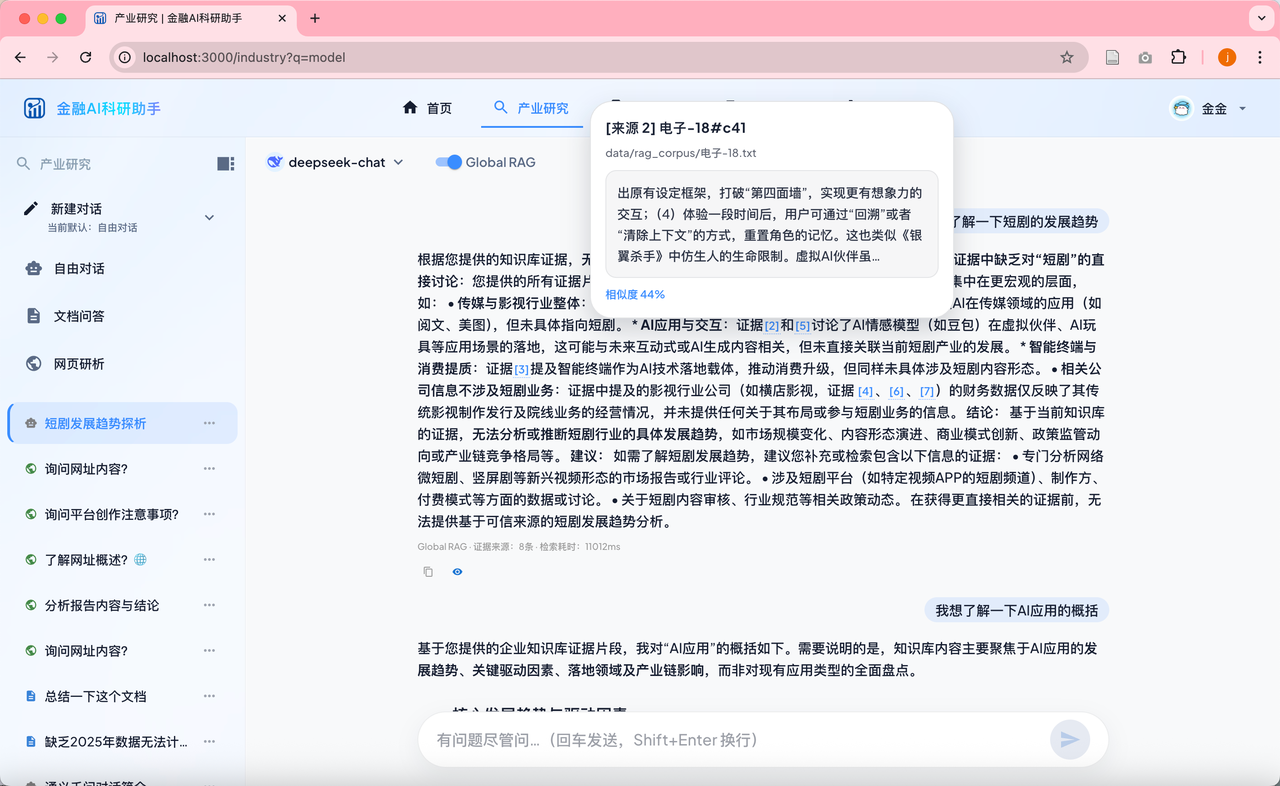This screenshot has height=786, width=1280.
Task: Reload the page with the refresh button
Action: coord(86,57)
